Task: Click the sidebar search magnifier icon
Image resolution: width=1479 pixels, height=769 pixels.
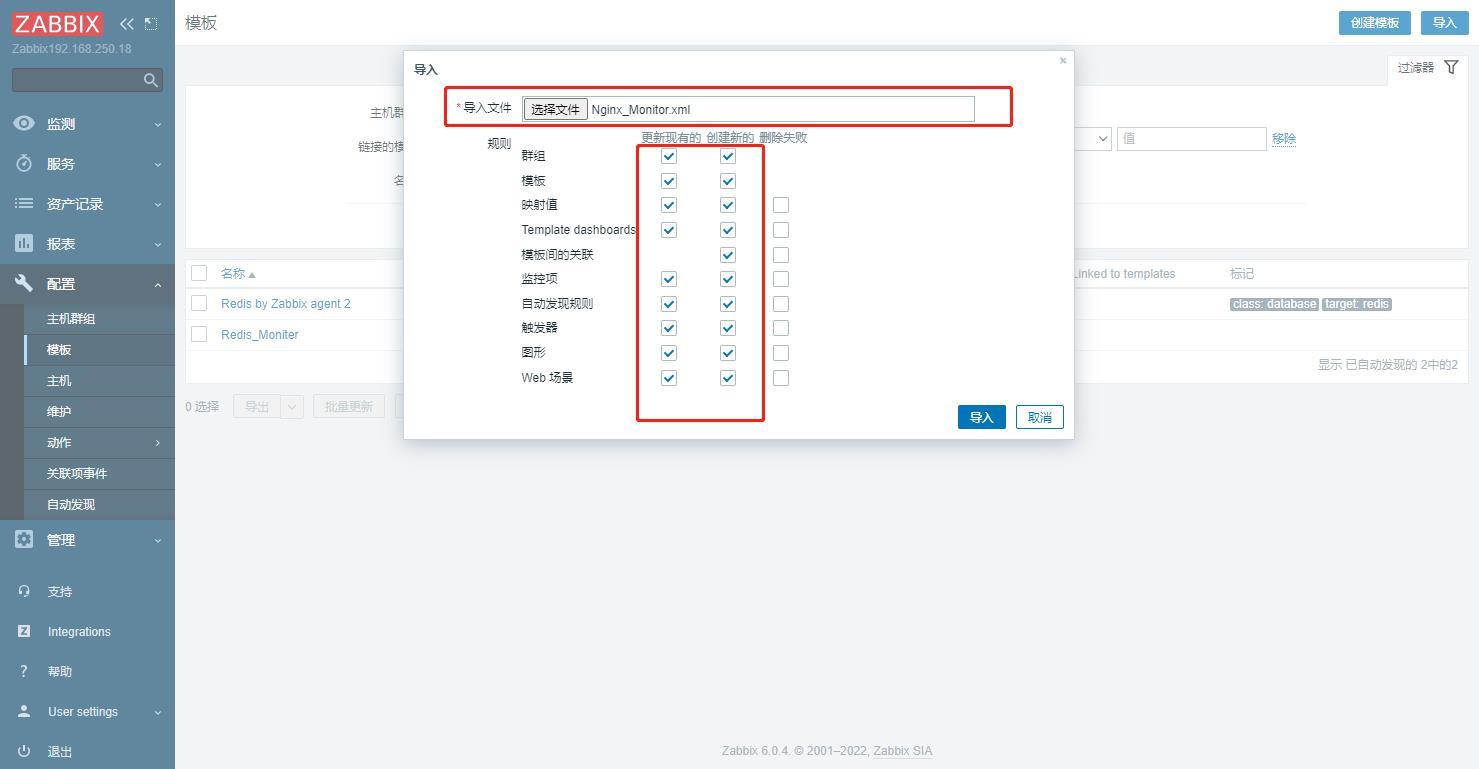Action: click(151, 80)
